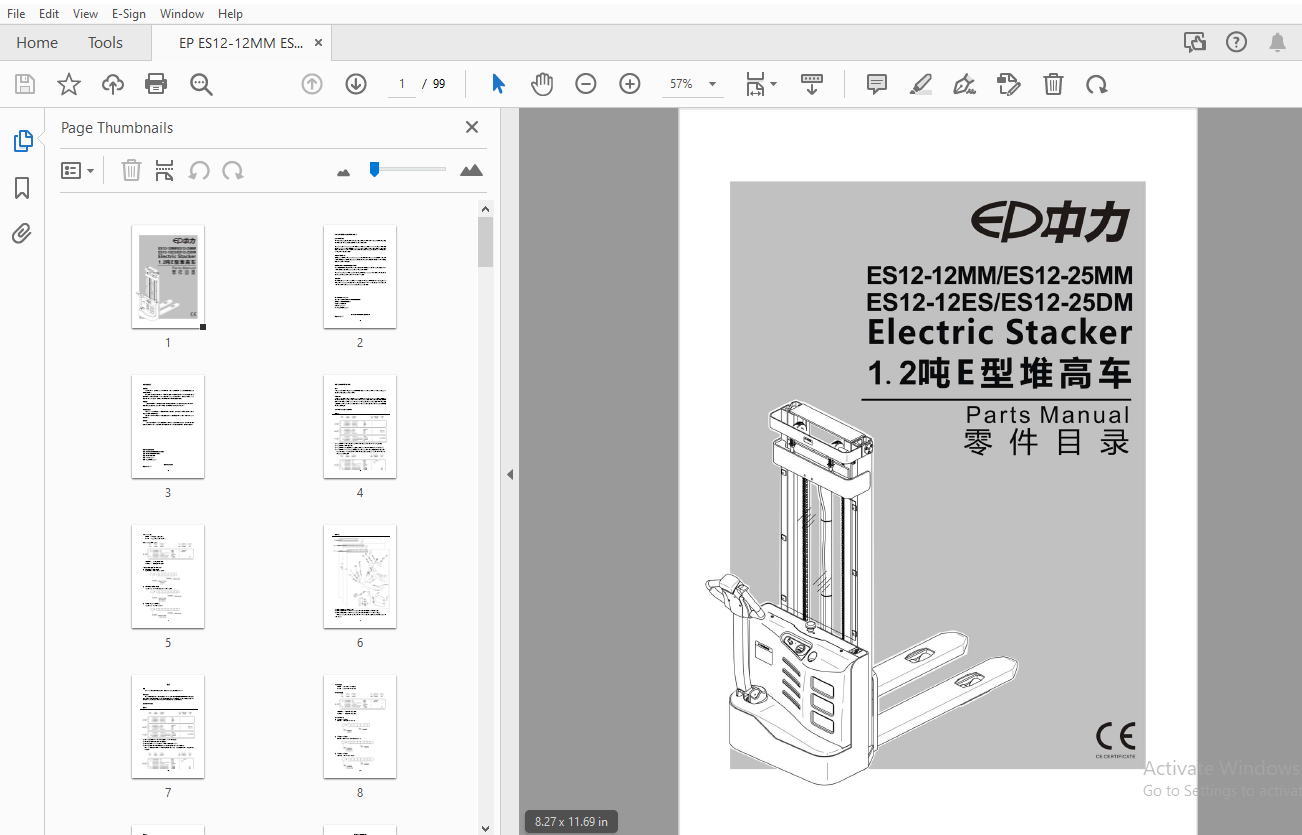Screen dimensions: 1302x835
Task: Open the Edit menu
Action: tap(49, 13)
